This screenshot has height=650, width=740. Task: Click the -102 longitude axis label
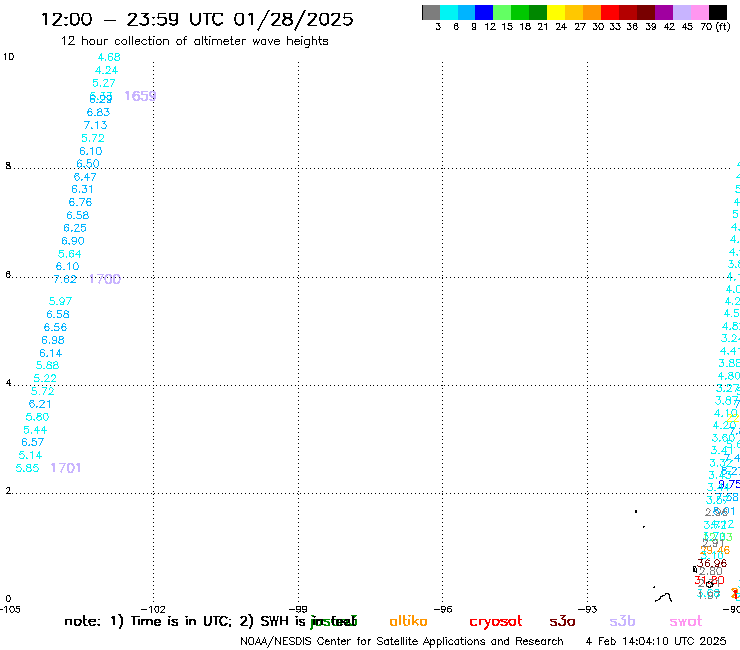coord(153,609)
